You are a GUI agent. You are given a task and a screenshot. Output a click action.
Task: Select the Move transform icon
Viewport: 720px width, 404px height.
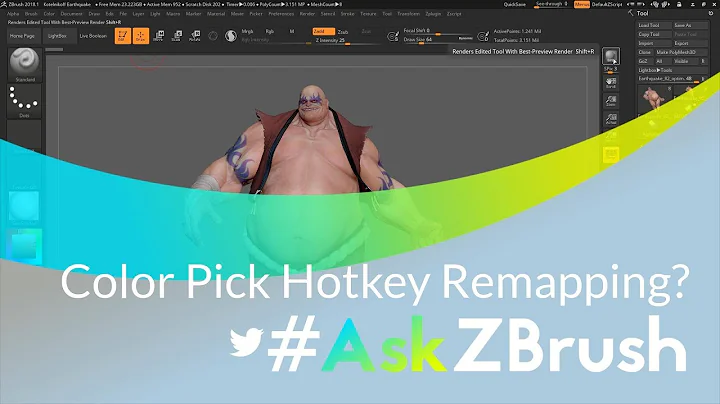[x=158, y=36]
